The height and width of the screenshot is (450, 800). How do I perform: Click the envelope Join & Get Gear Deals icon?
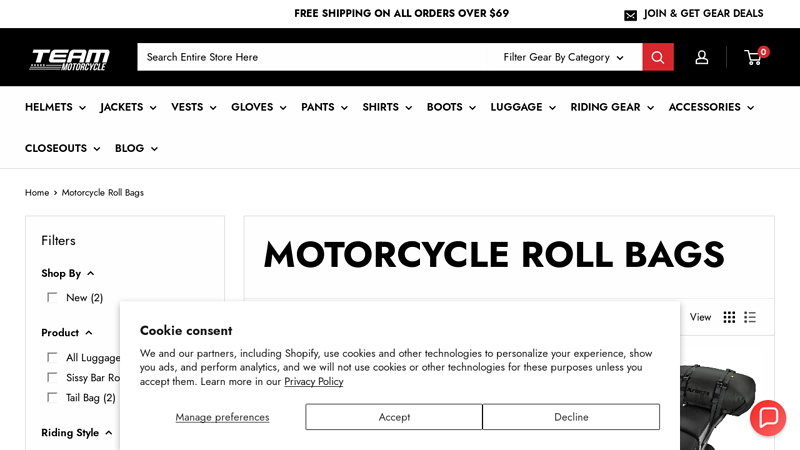click(630, 15)
